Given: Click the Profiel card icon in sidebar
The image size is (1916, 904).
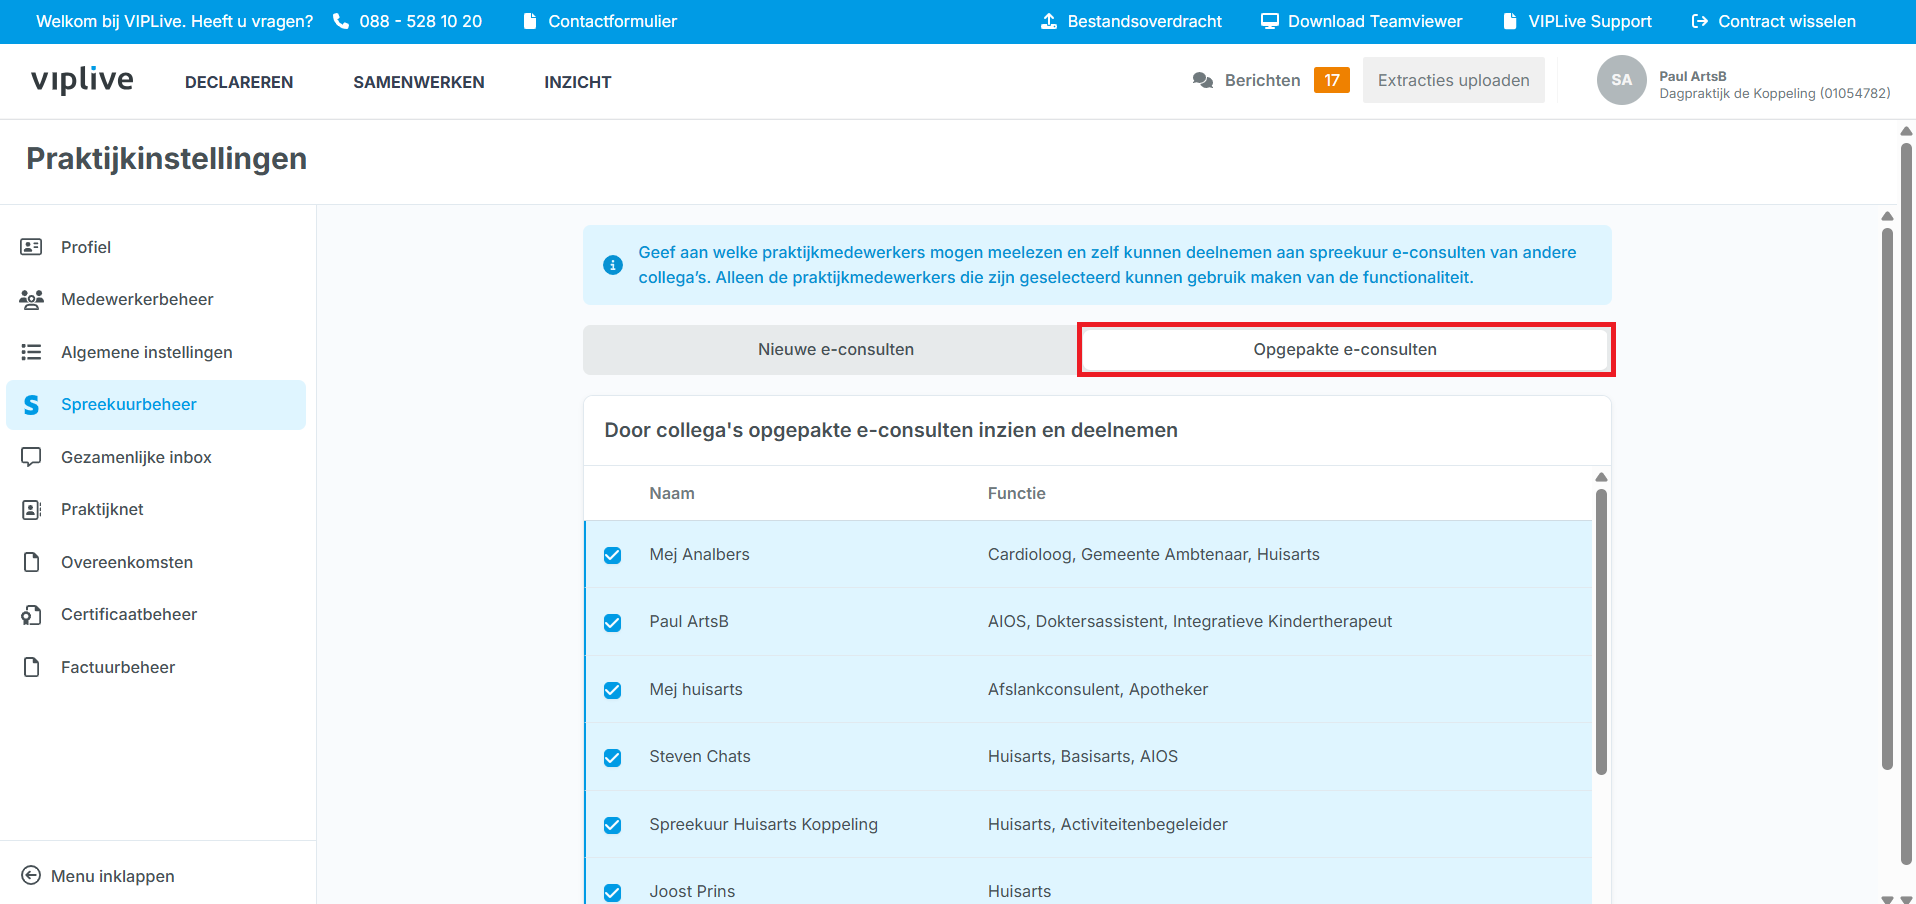Looking at the screenshot, I should 32,247.
